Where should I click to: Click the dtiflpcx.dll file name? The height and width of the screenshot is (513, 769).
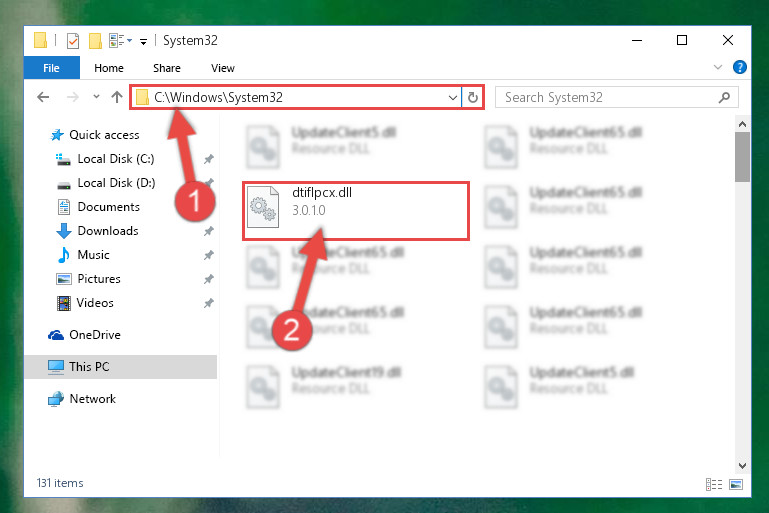coord(322,193)
